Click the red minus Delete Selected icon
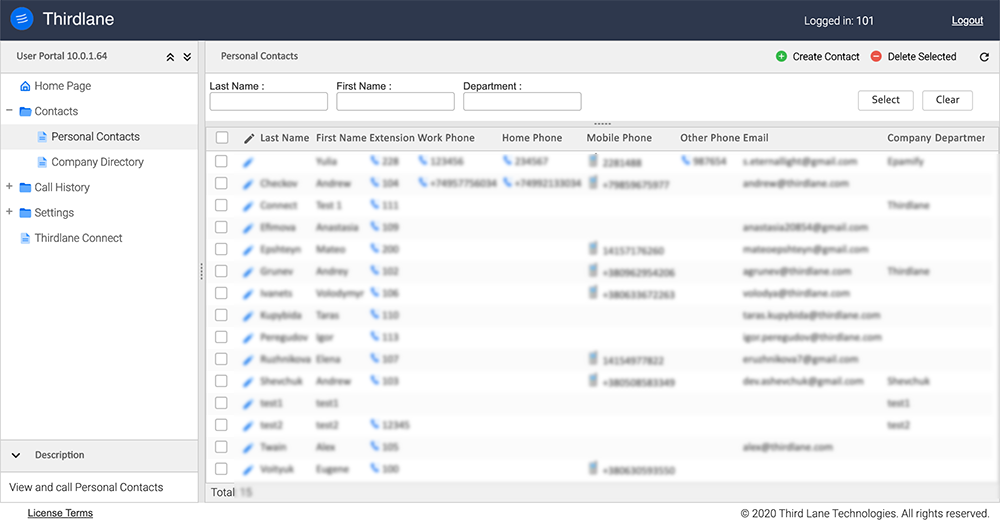1000x524 pixels. pos(876,56)
